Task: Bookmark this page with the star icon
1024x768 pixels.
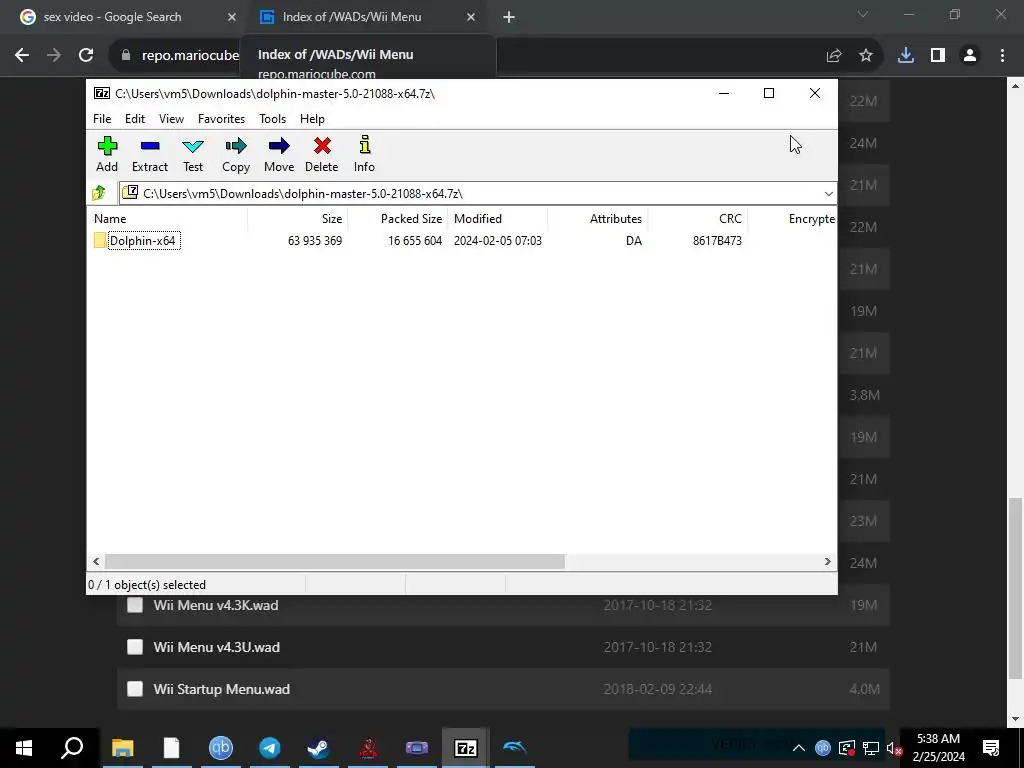Action: [x=866, y=56]
